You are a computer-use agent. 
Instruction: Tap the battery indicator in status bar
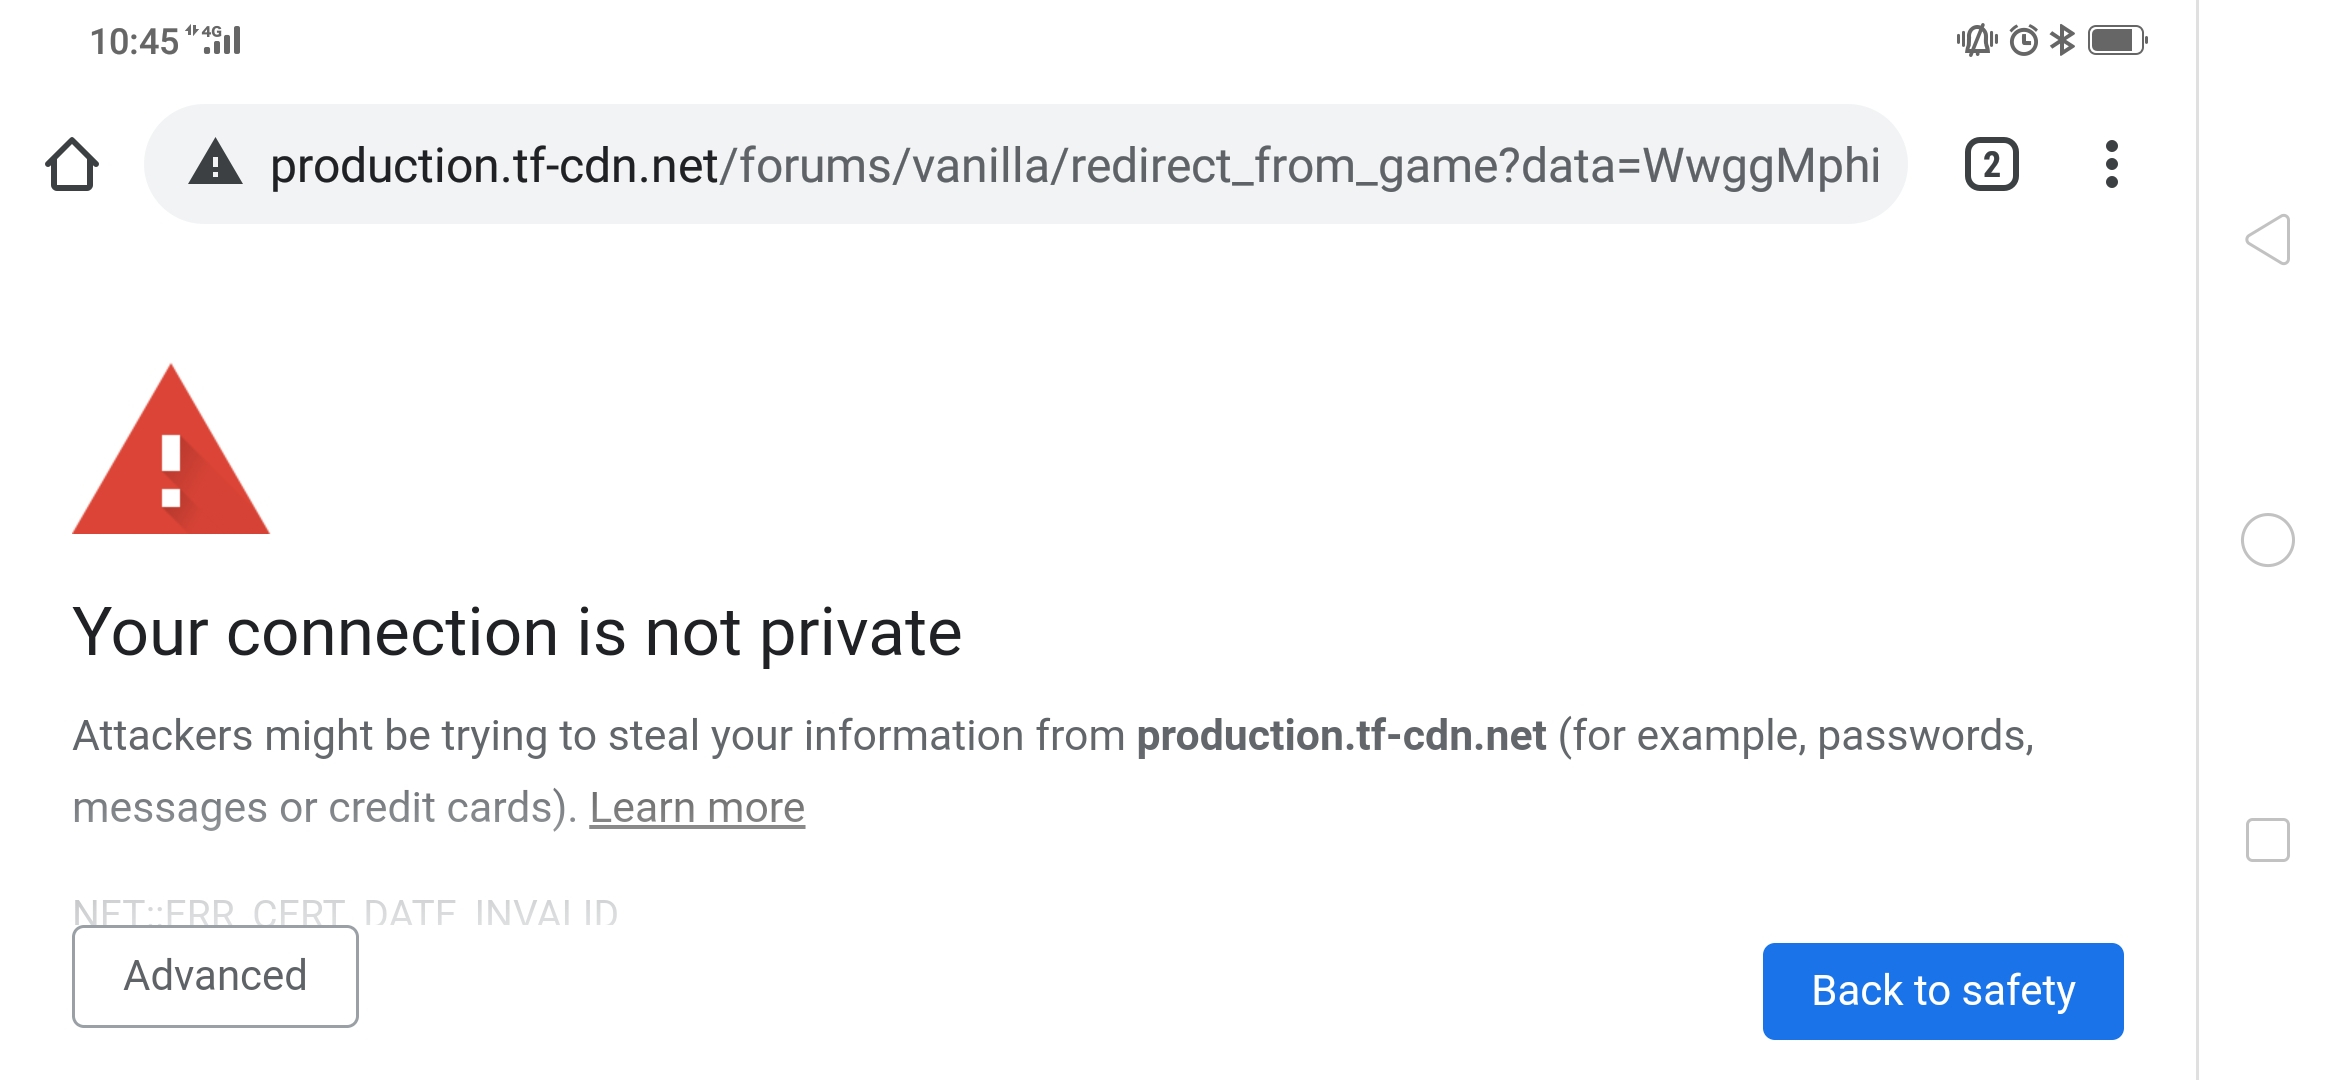coord(2117,41)
